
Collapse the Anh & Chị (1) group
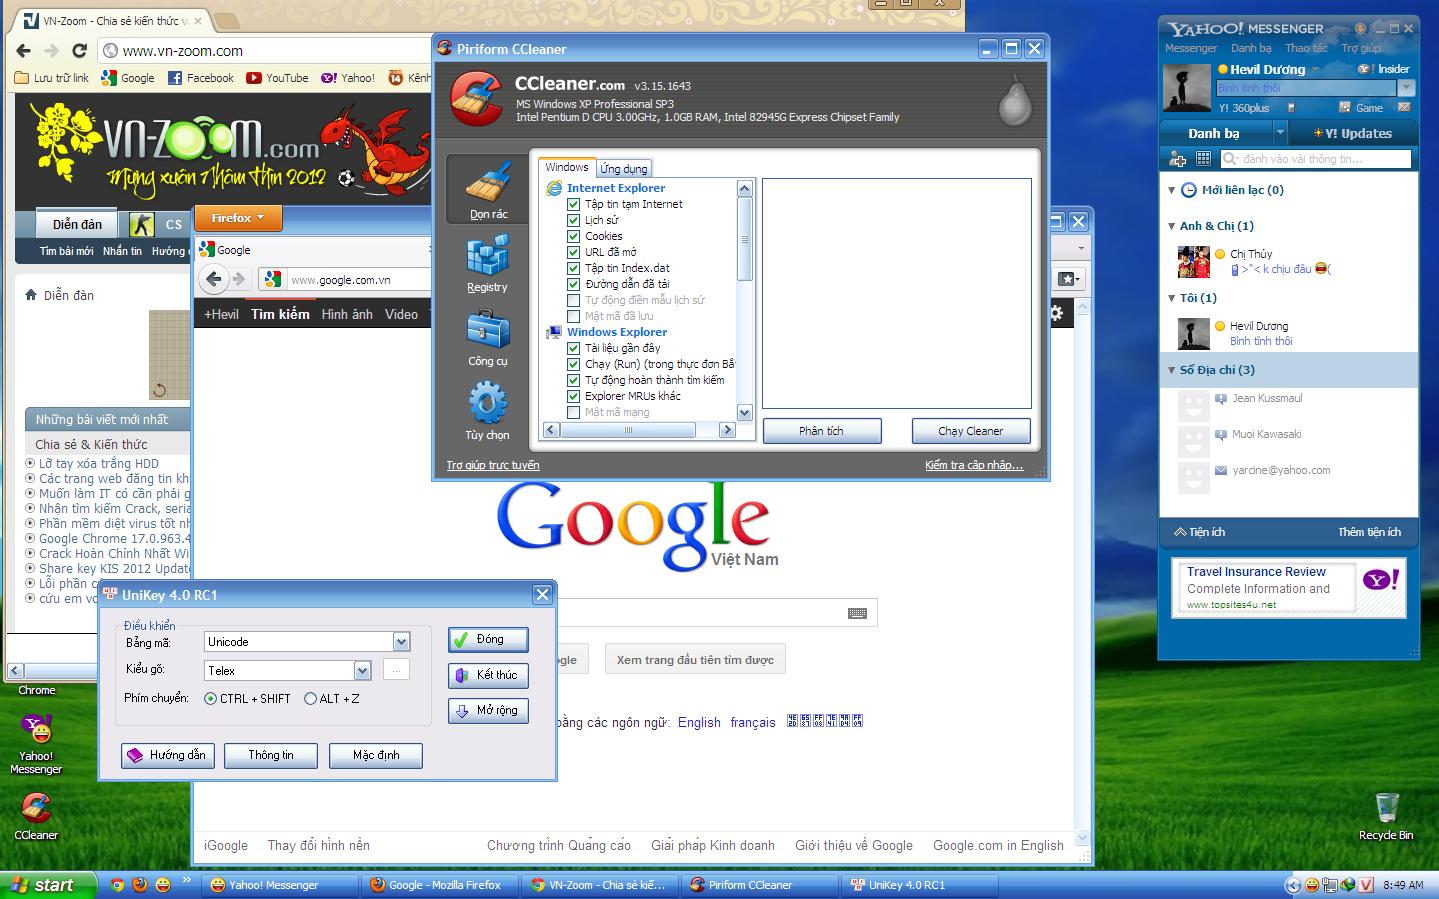(1172, 226)
